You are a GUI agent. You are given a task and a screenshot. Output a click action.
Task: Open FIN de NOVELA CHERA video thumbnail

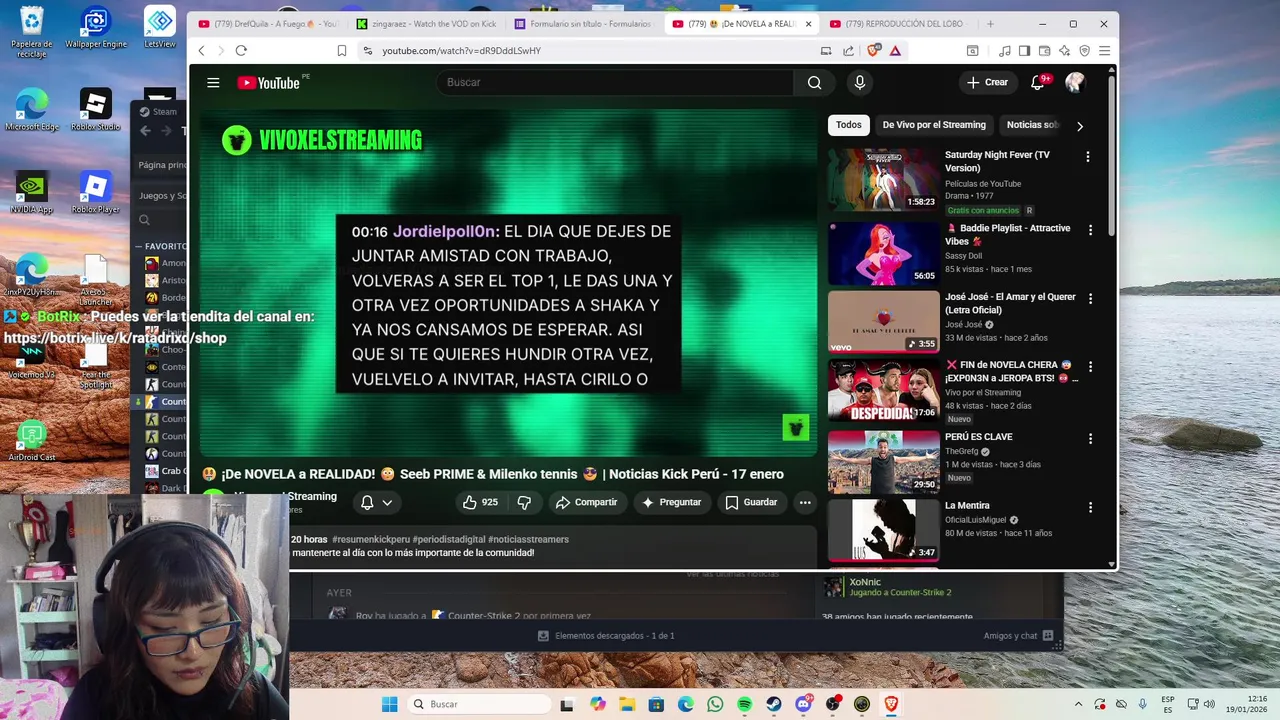tap(884, 391)
